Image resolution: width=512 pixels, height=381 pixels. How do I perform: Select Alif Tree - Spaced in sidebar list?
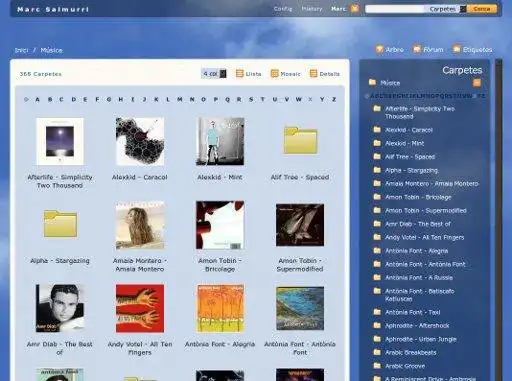pos(410,157)
